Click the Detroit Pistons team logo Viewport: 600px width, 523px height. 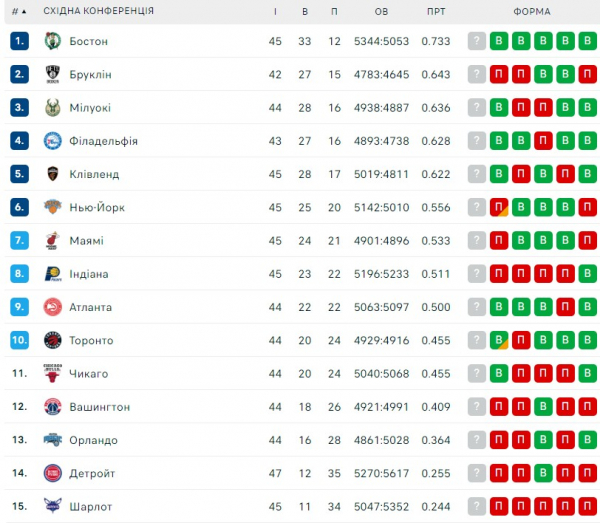(x=53, y=473)
